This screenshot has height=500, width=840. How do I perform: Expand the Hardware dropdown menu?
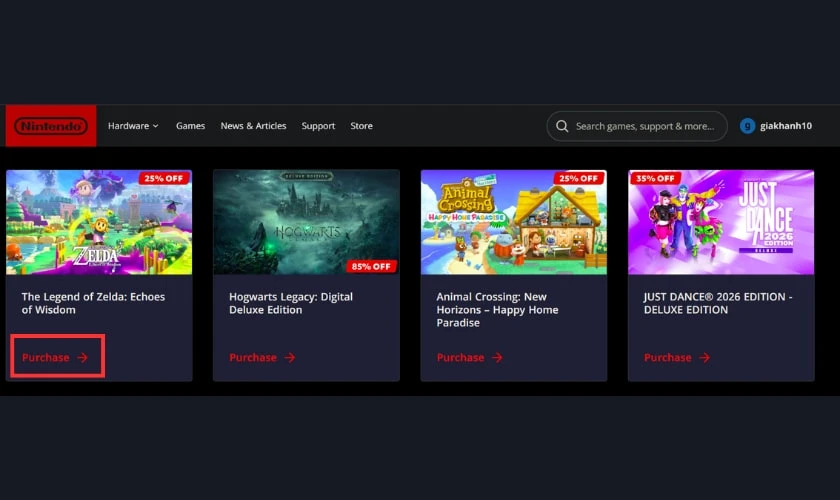[133, 126]
